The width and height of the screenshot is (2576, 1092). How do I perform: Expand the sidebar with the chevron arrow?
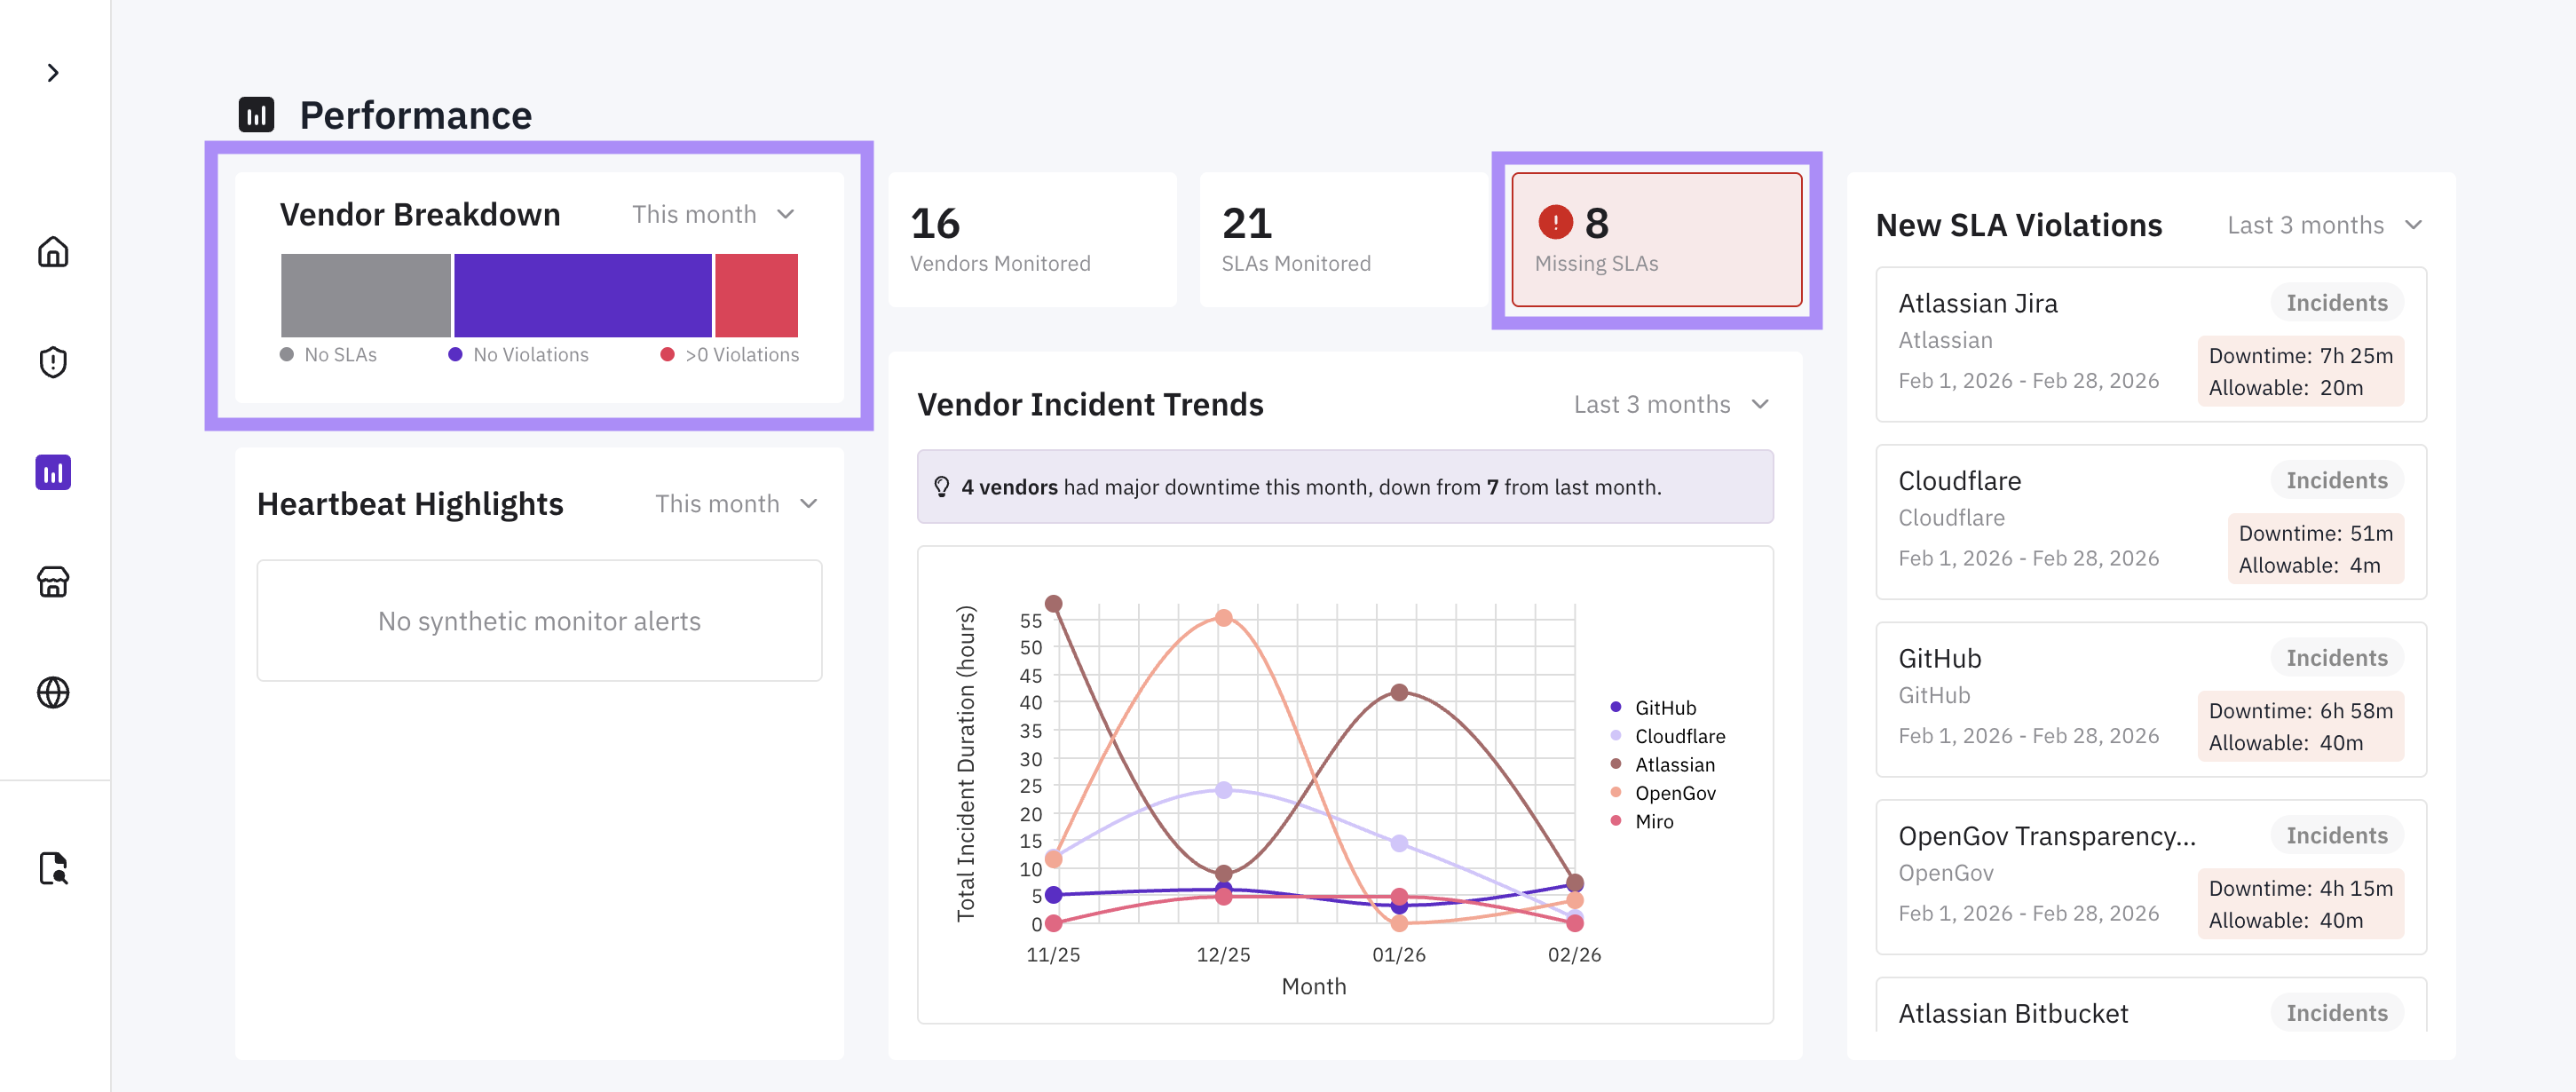pos(53,73)
